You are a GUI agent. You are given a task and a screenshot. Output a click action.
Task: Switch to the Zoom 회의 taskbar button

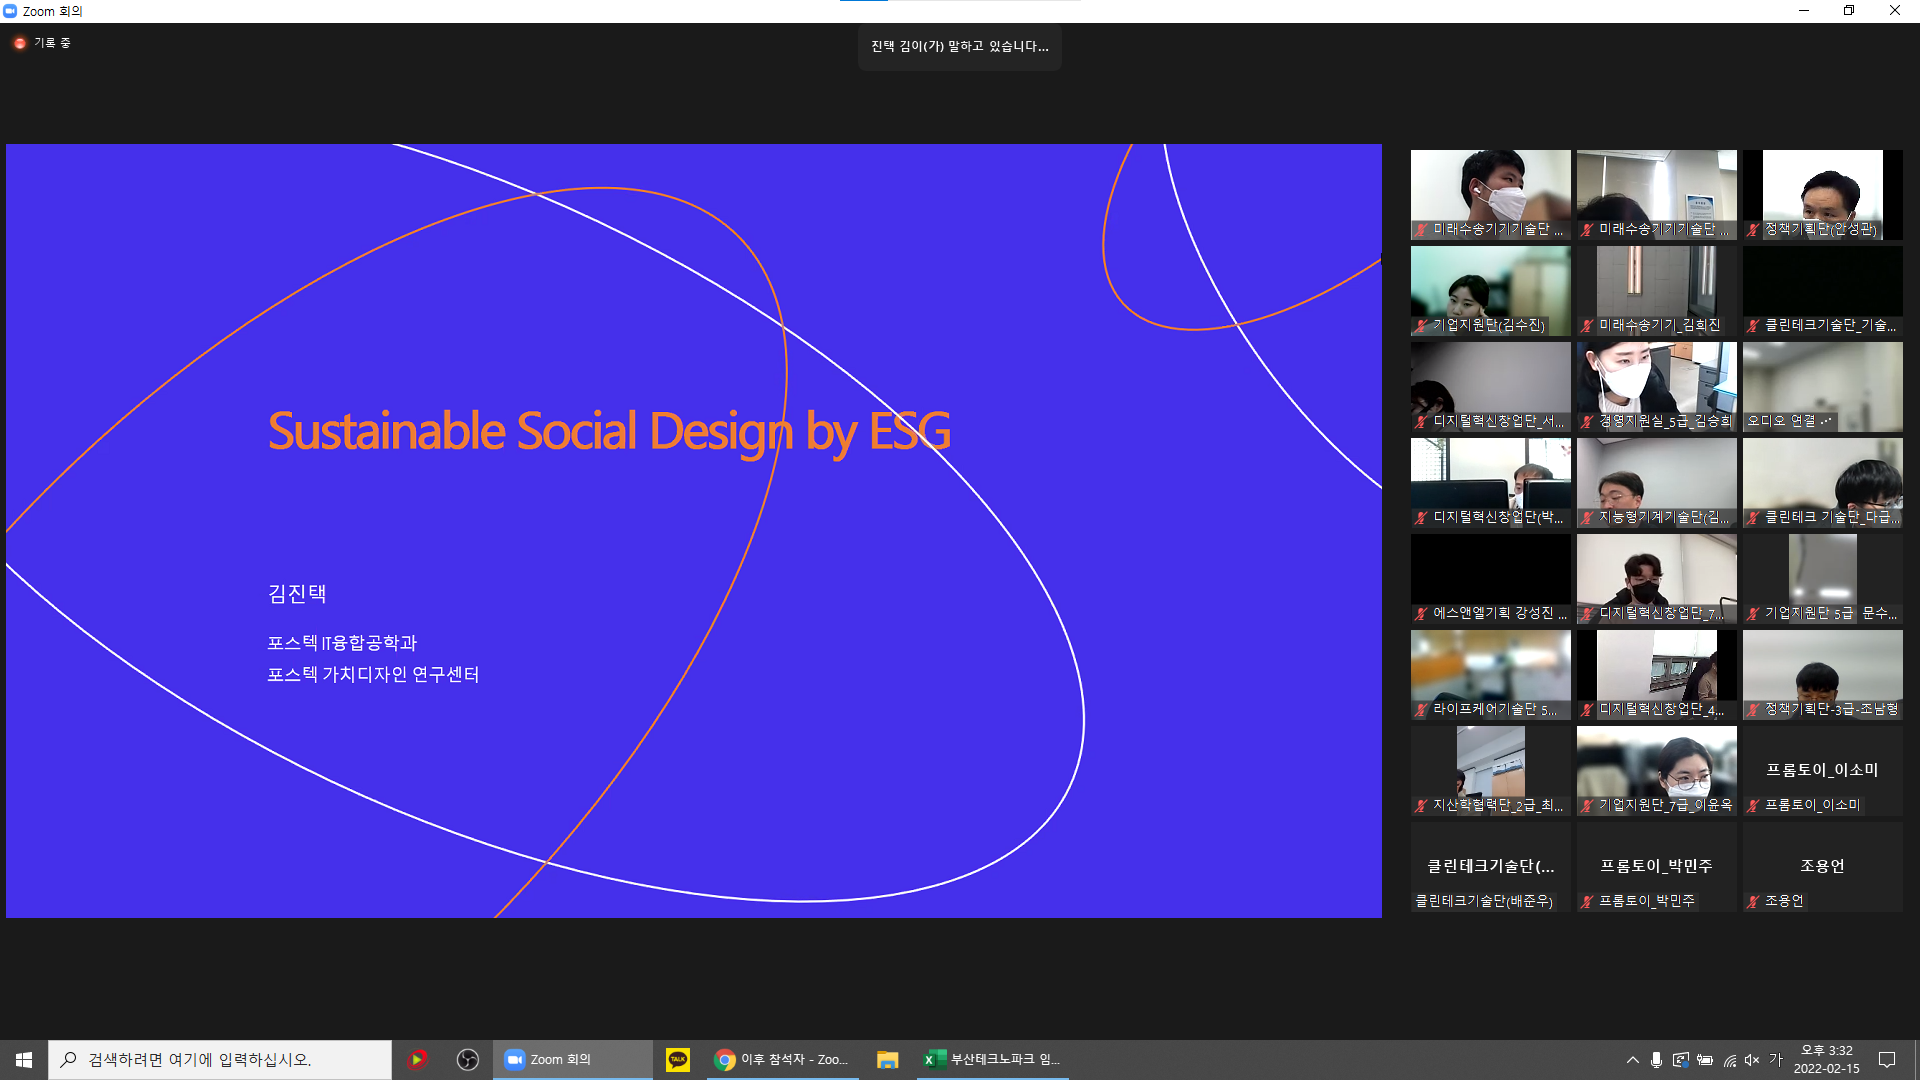(x=573, y=1060)
